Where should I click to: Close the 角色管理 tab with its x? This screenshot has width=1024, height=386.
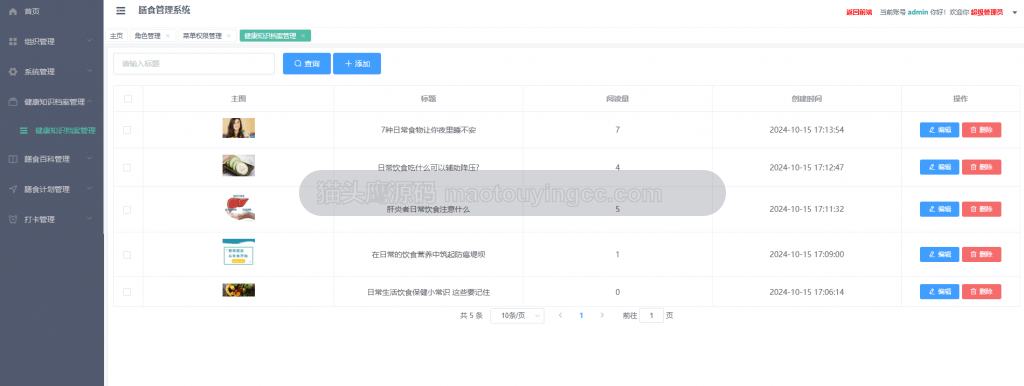pyautogui.click(x=167, y=36)
